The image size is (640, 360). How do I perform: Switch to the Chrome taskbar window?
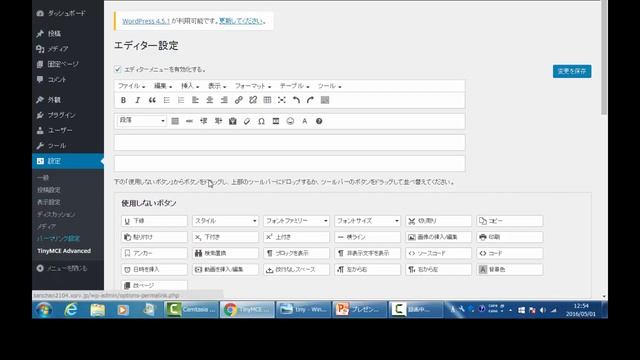pos(247,310)
